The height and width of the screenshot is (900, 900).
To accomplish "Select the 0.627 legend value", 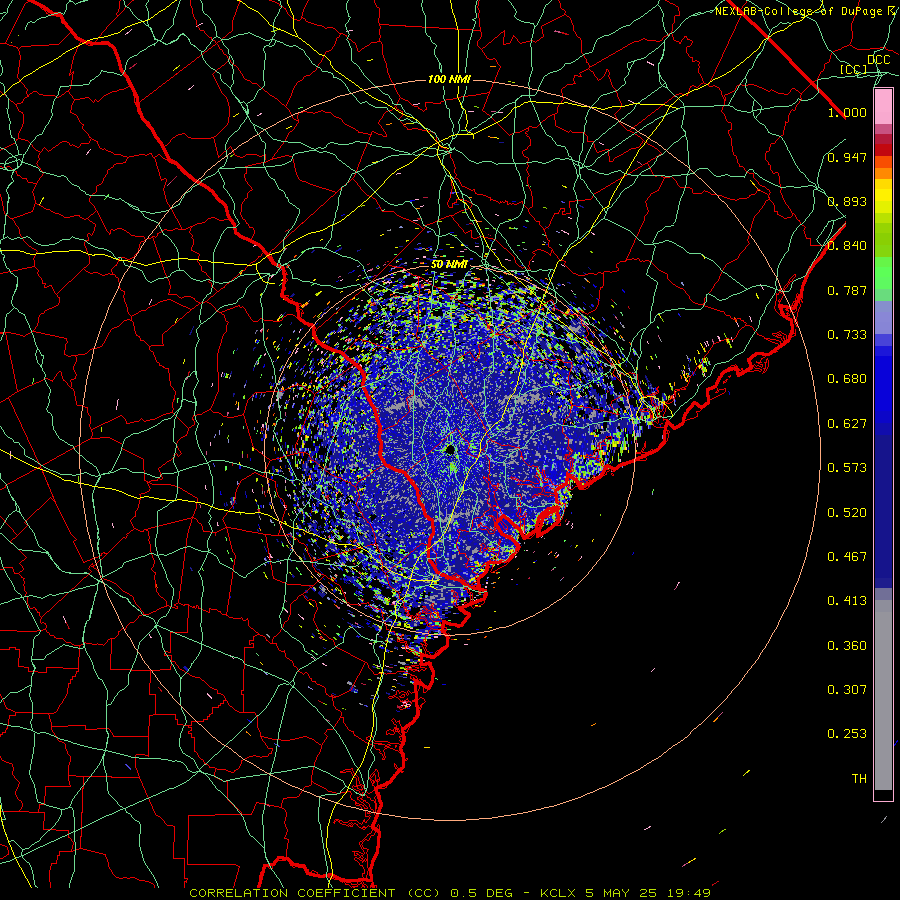I will pyautogui.click(x=847, y=424).
